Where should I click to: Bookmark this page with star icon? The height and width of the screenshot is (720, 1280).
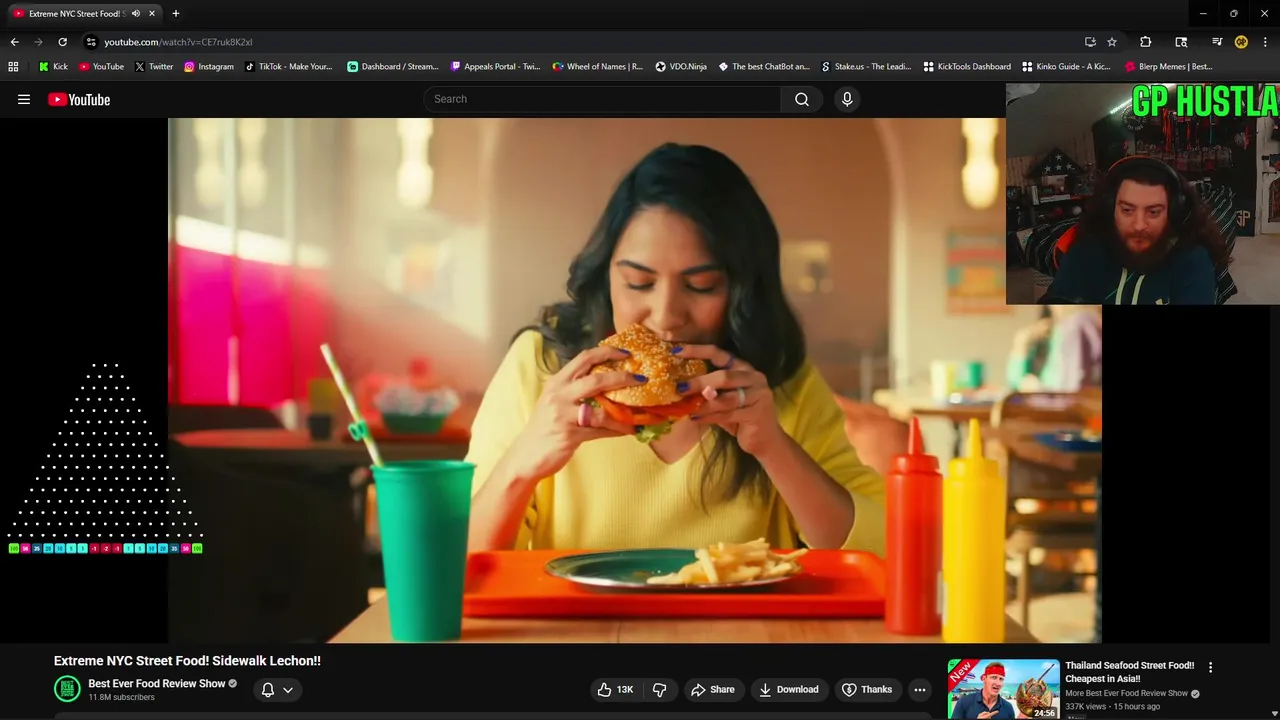(1112, 42)
